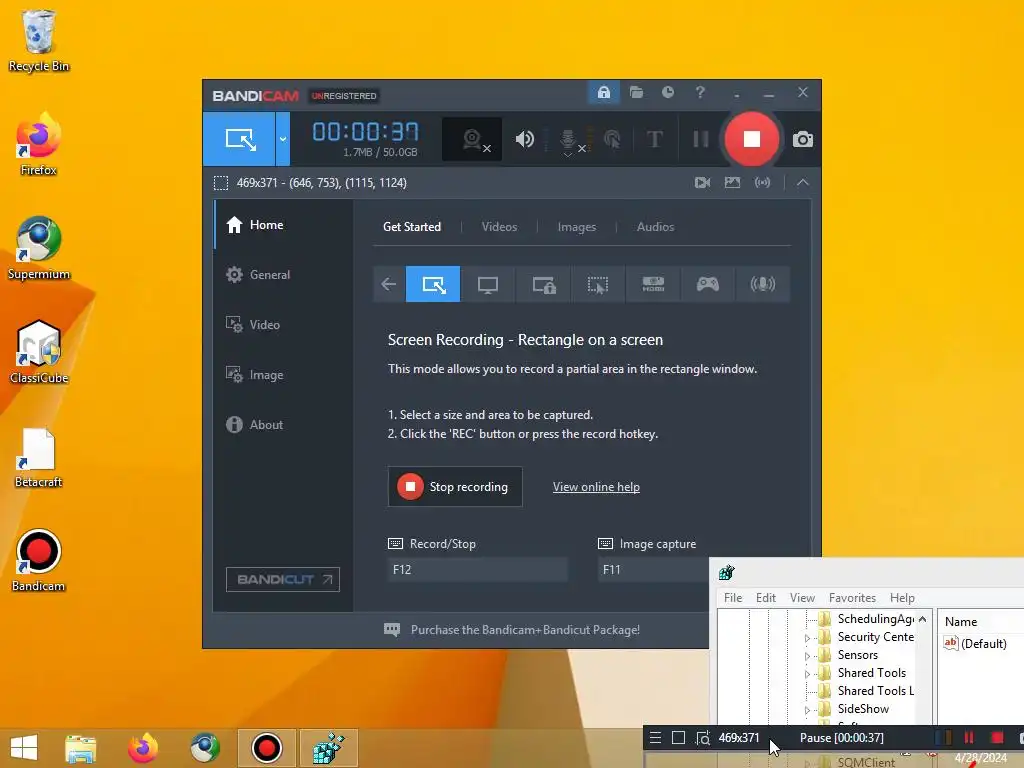Click the fullscreen square icon on recording bar
This screenshot has width=1024, height=768.
[679, 738]
